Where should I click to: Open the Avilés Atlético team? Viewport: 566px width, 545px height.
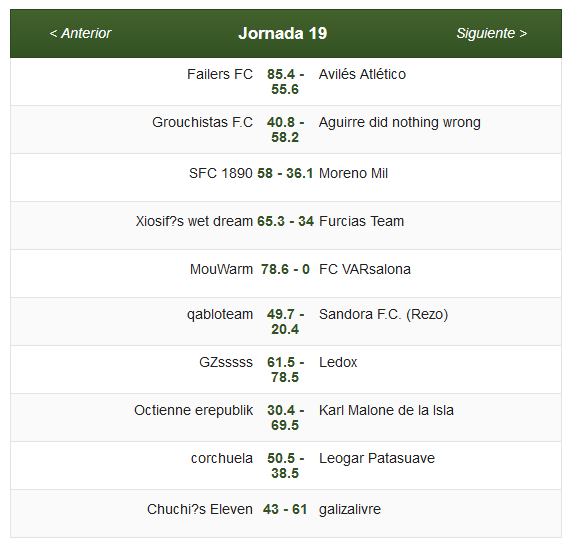362,74
